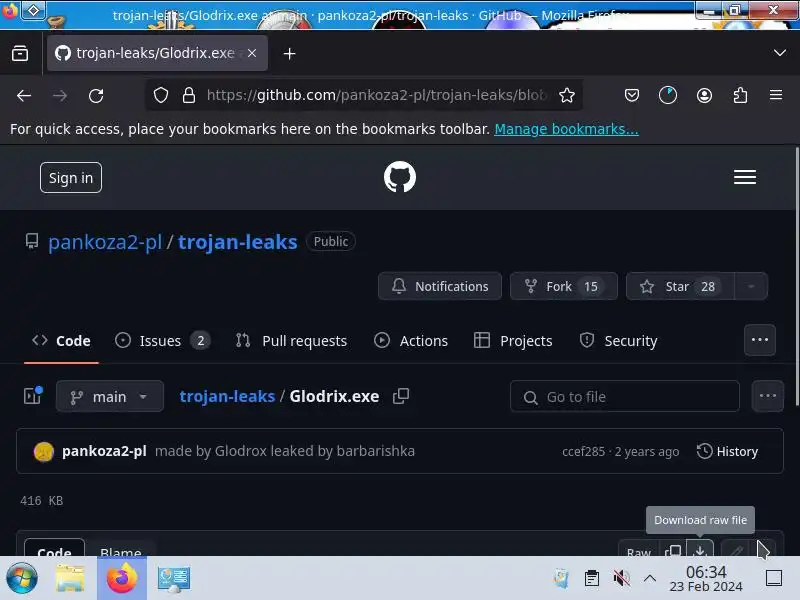This screenshot has width=800, height=600.
Task: Reload the page with the refresh icon
Action: point(96,95)
